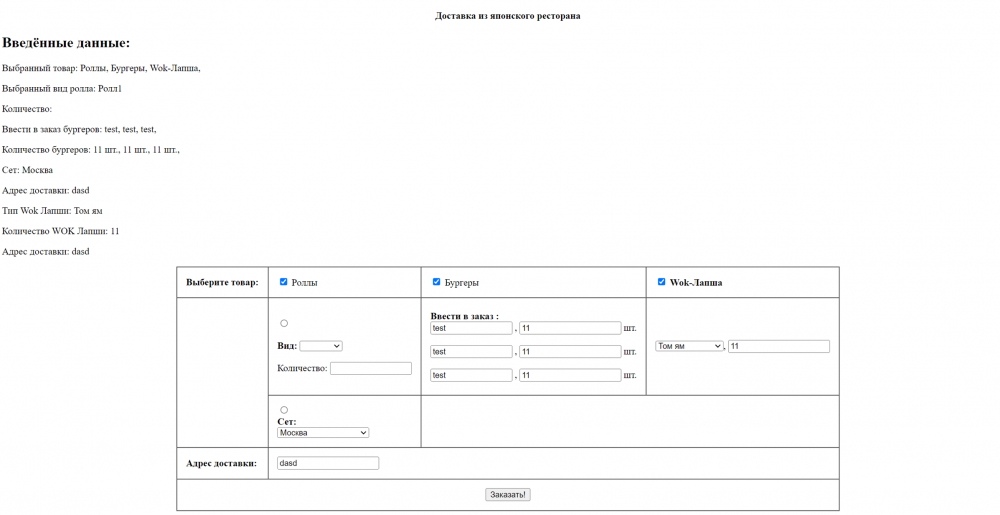Select the radio button above Вид

tap(284, 323)
